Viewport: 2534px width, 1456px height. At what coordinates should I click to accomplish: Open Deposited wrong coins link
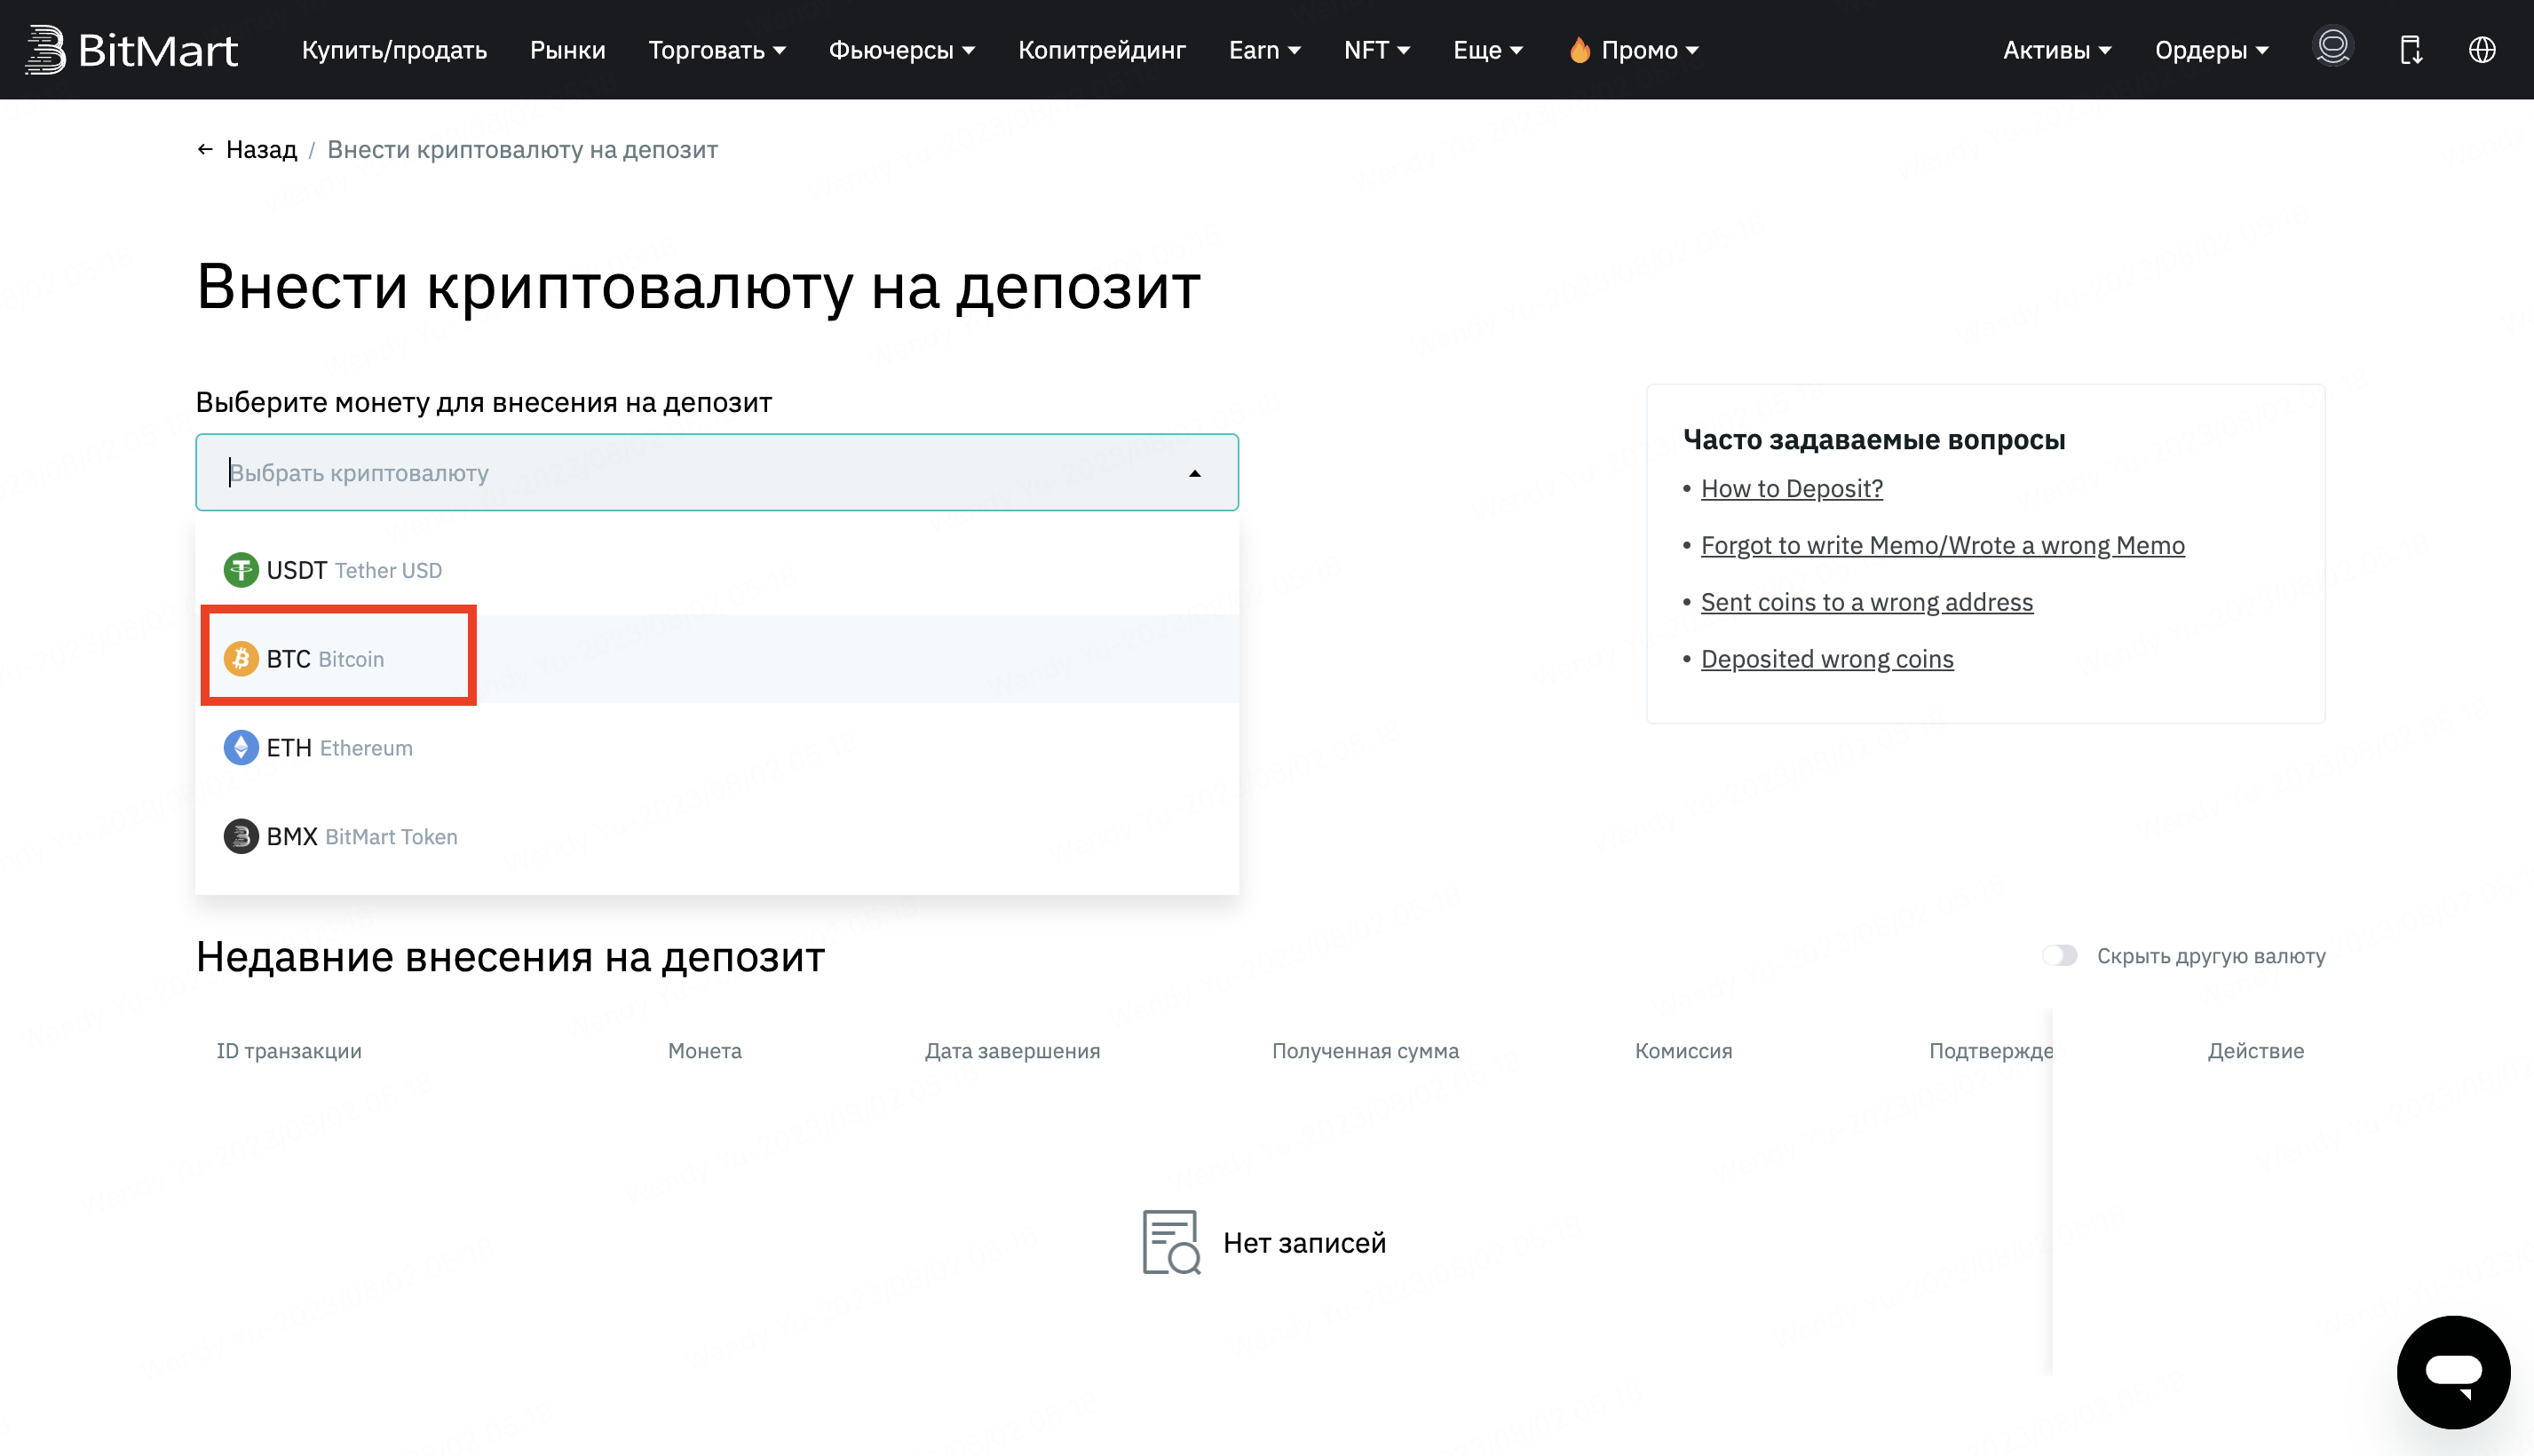(x=1827, y=659)
